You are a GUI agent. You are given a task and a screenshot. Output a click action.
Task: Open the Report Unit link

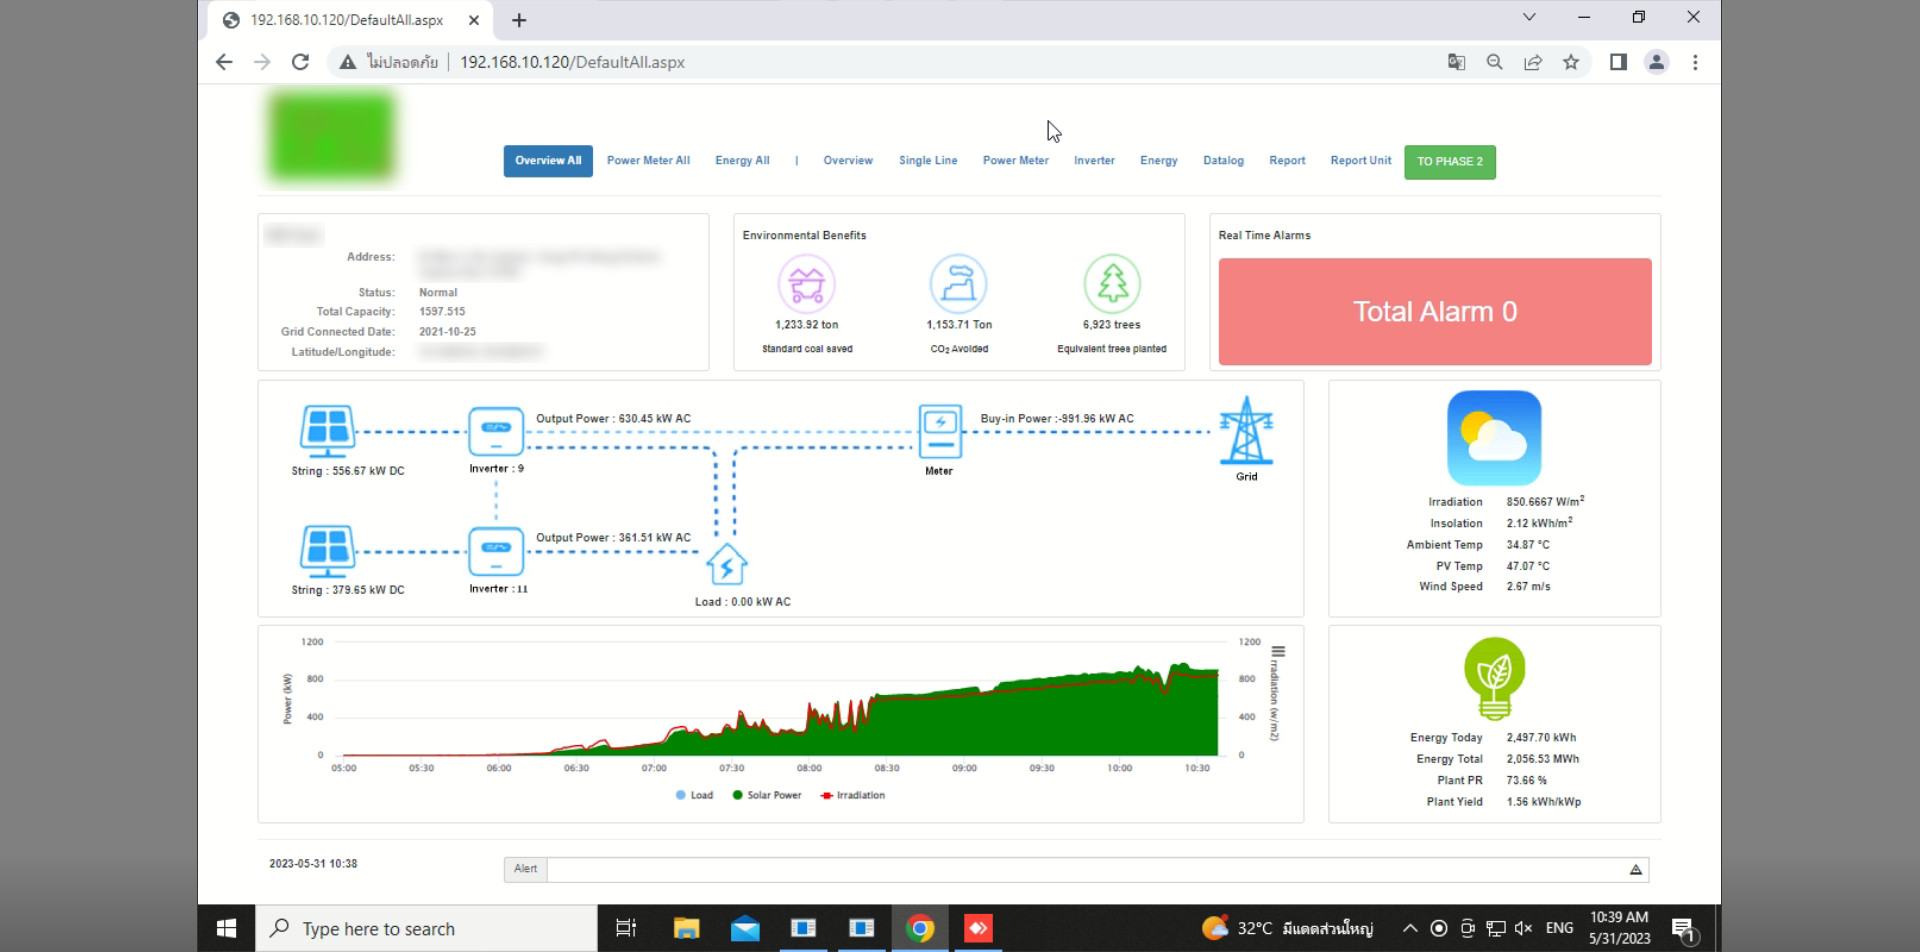click(x=1361, y=161)
